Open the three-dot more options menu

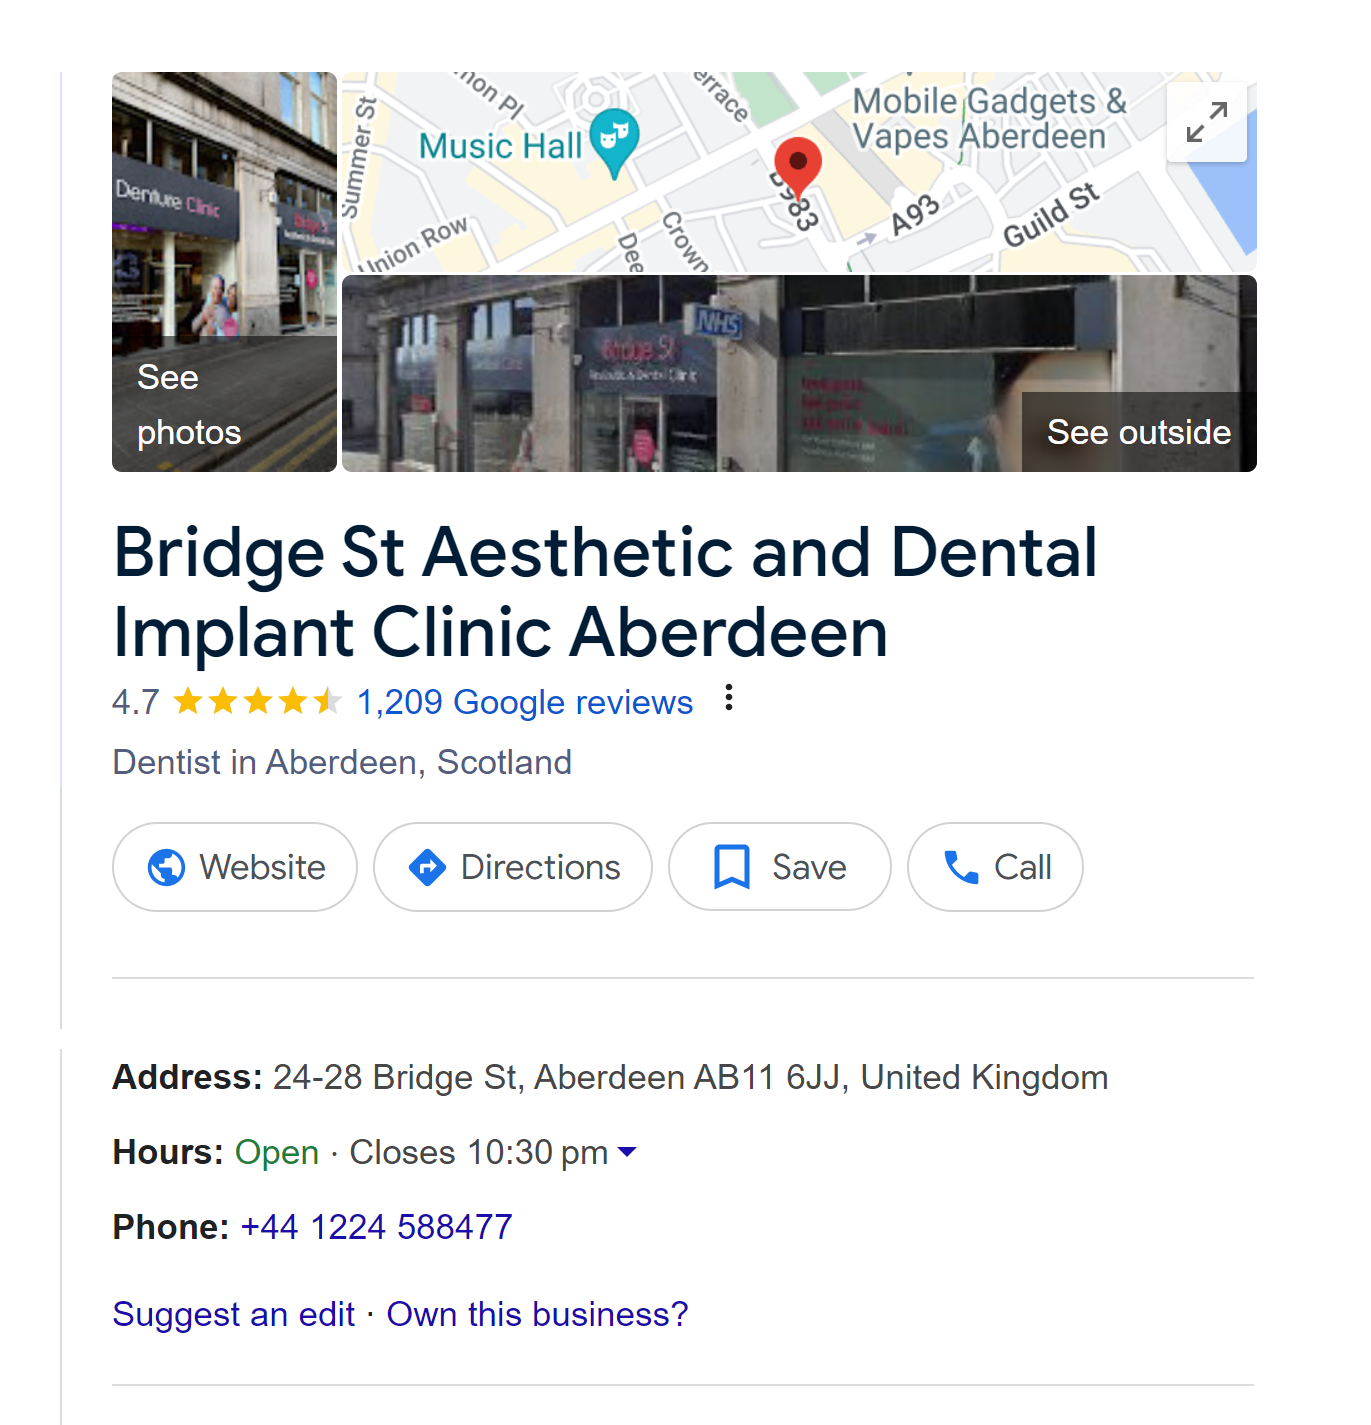[x=729, y=697]
